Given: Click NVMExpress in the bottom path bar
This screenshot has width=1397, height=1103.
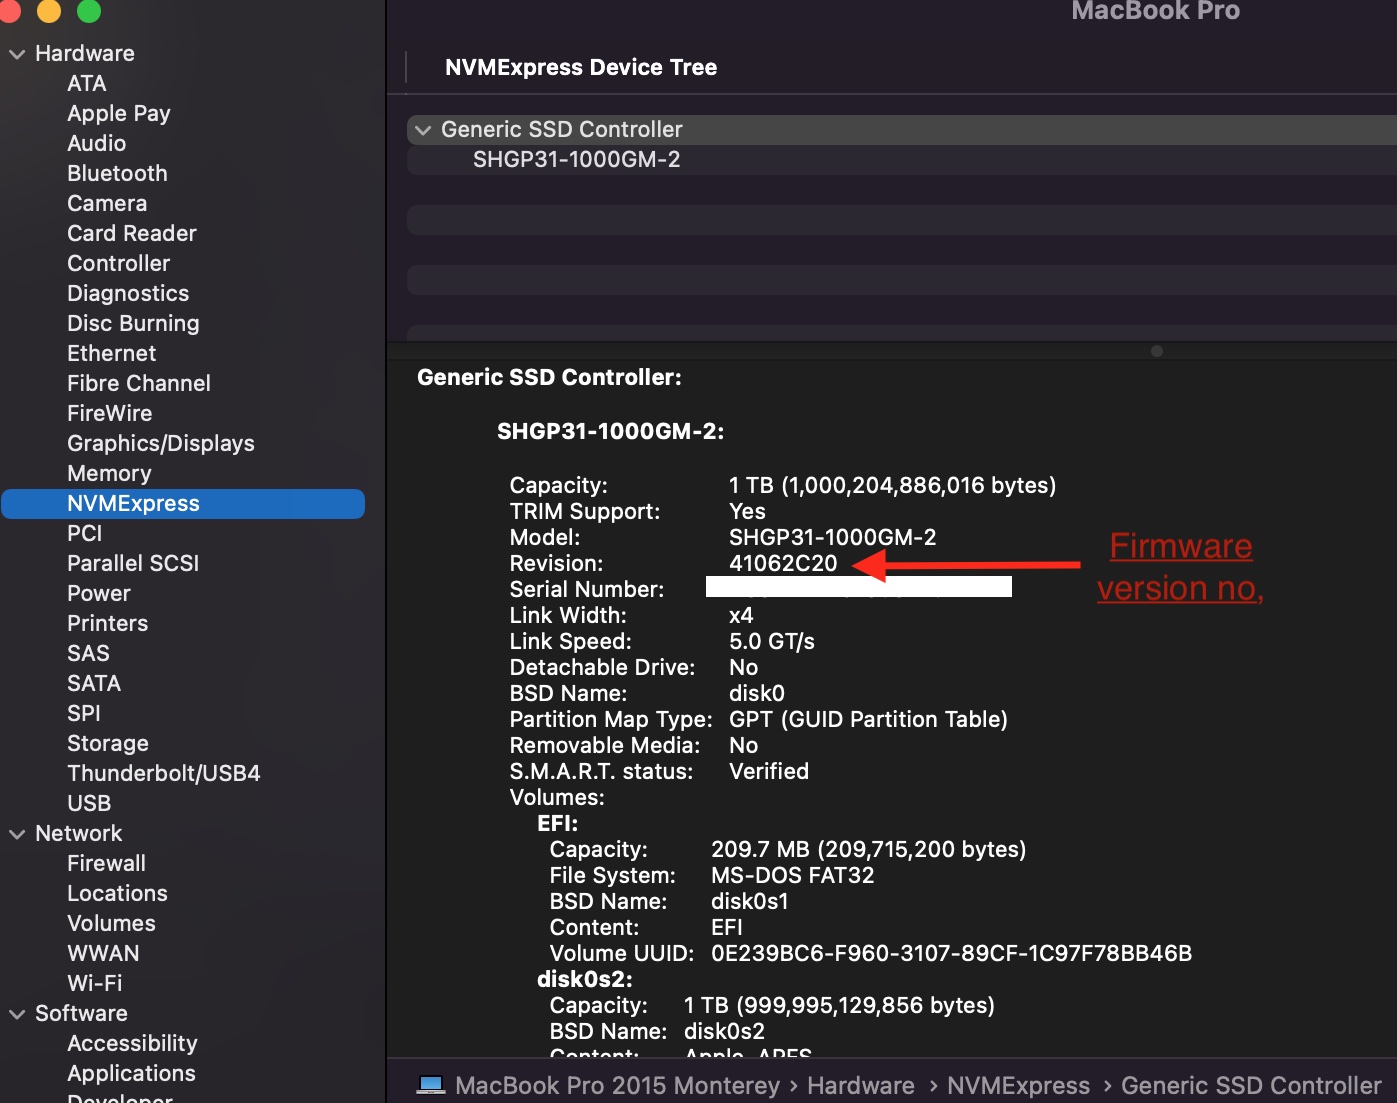Looking at the screenshot, I should tap(1019, 1086).
